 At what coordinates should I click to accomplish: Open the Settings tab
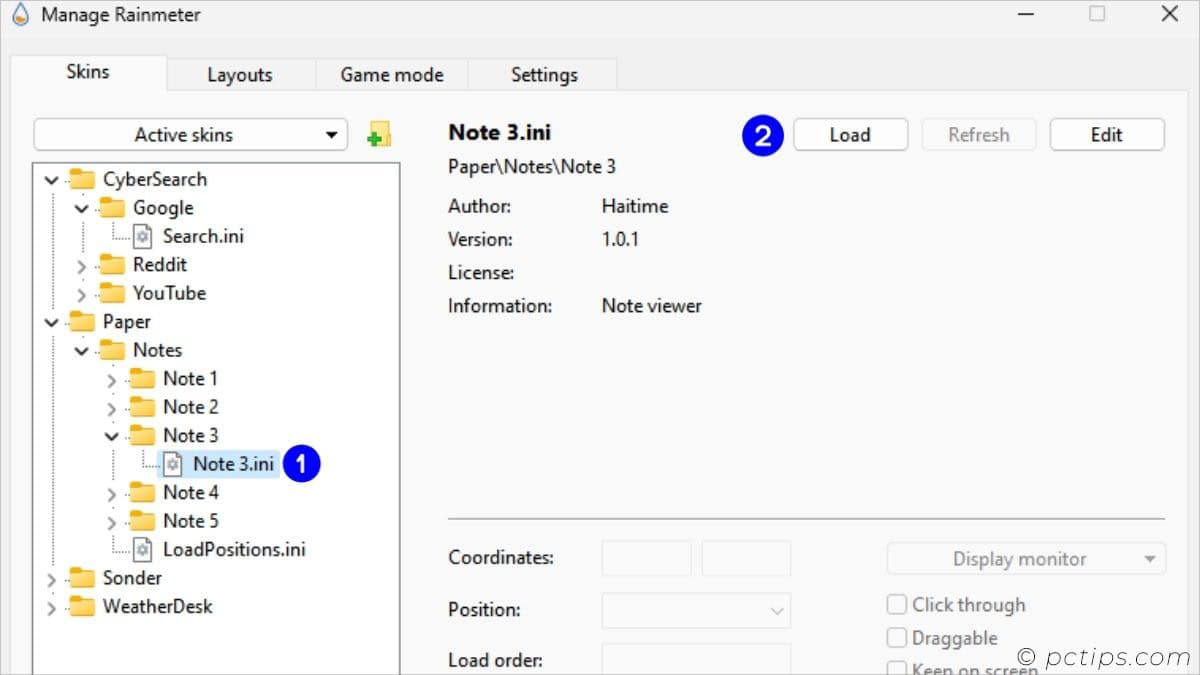click(x=544, y=75)
